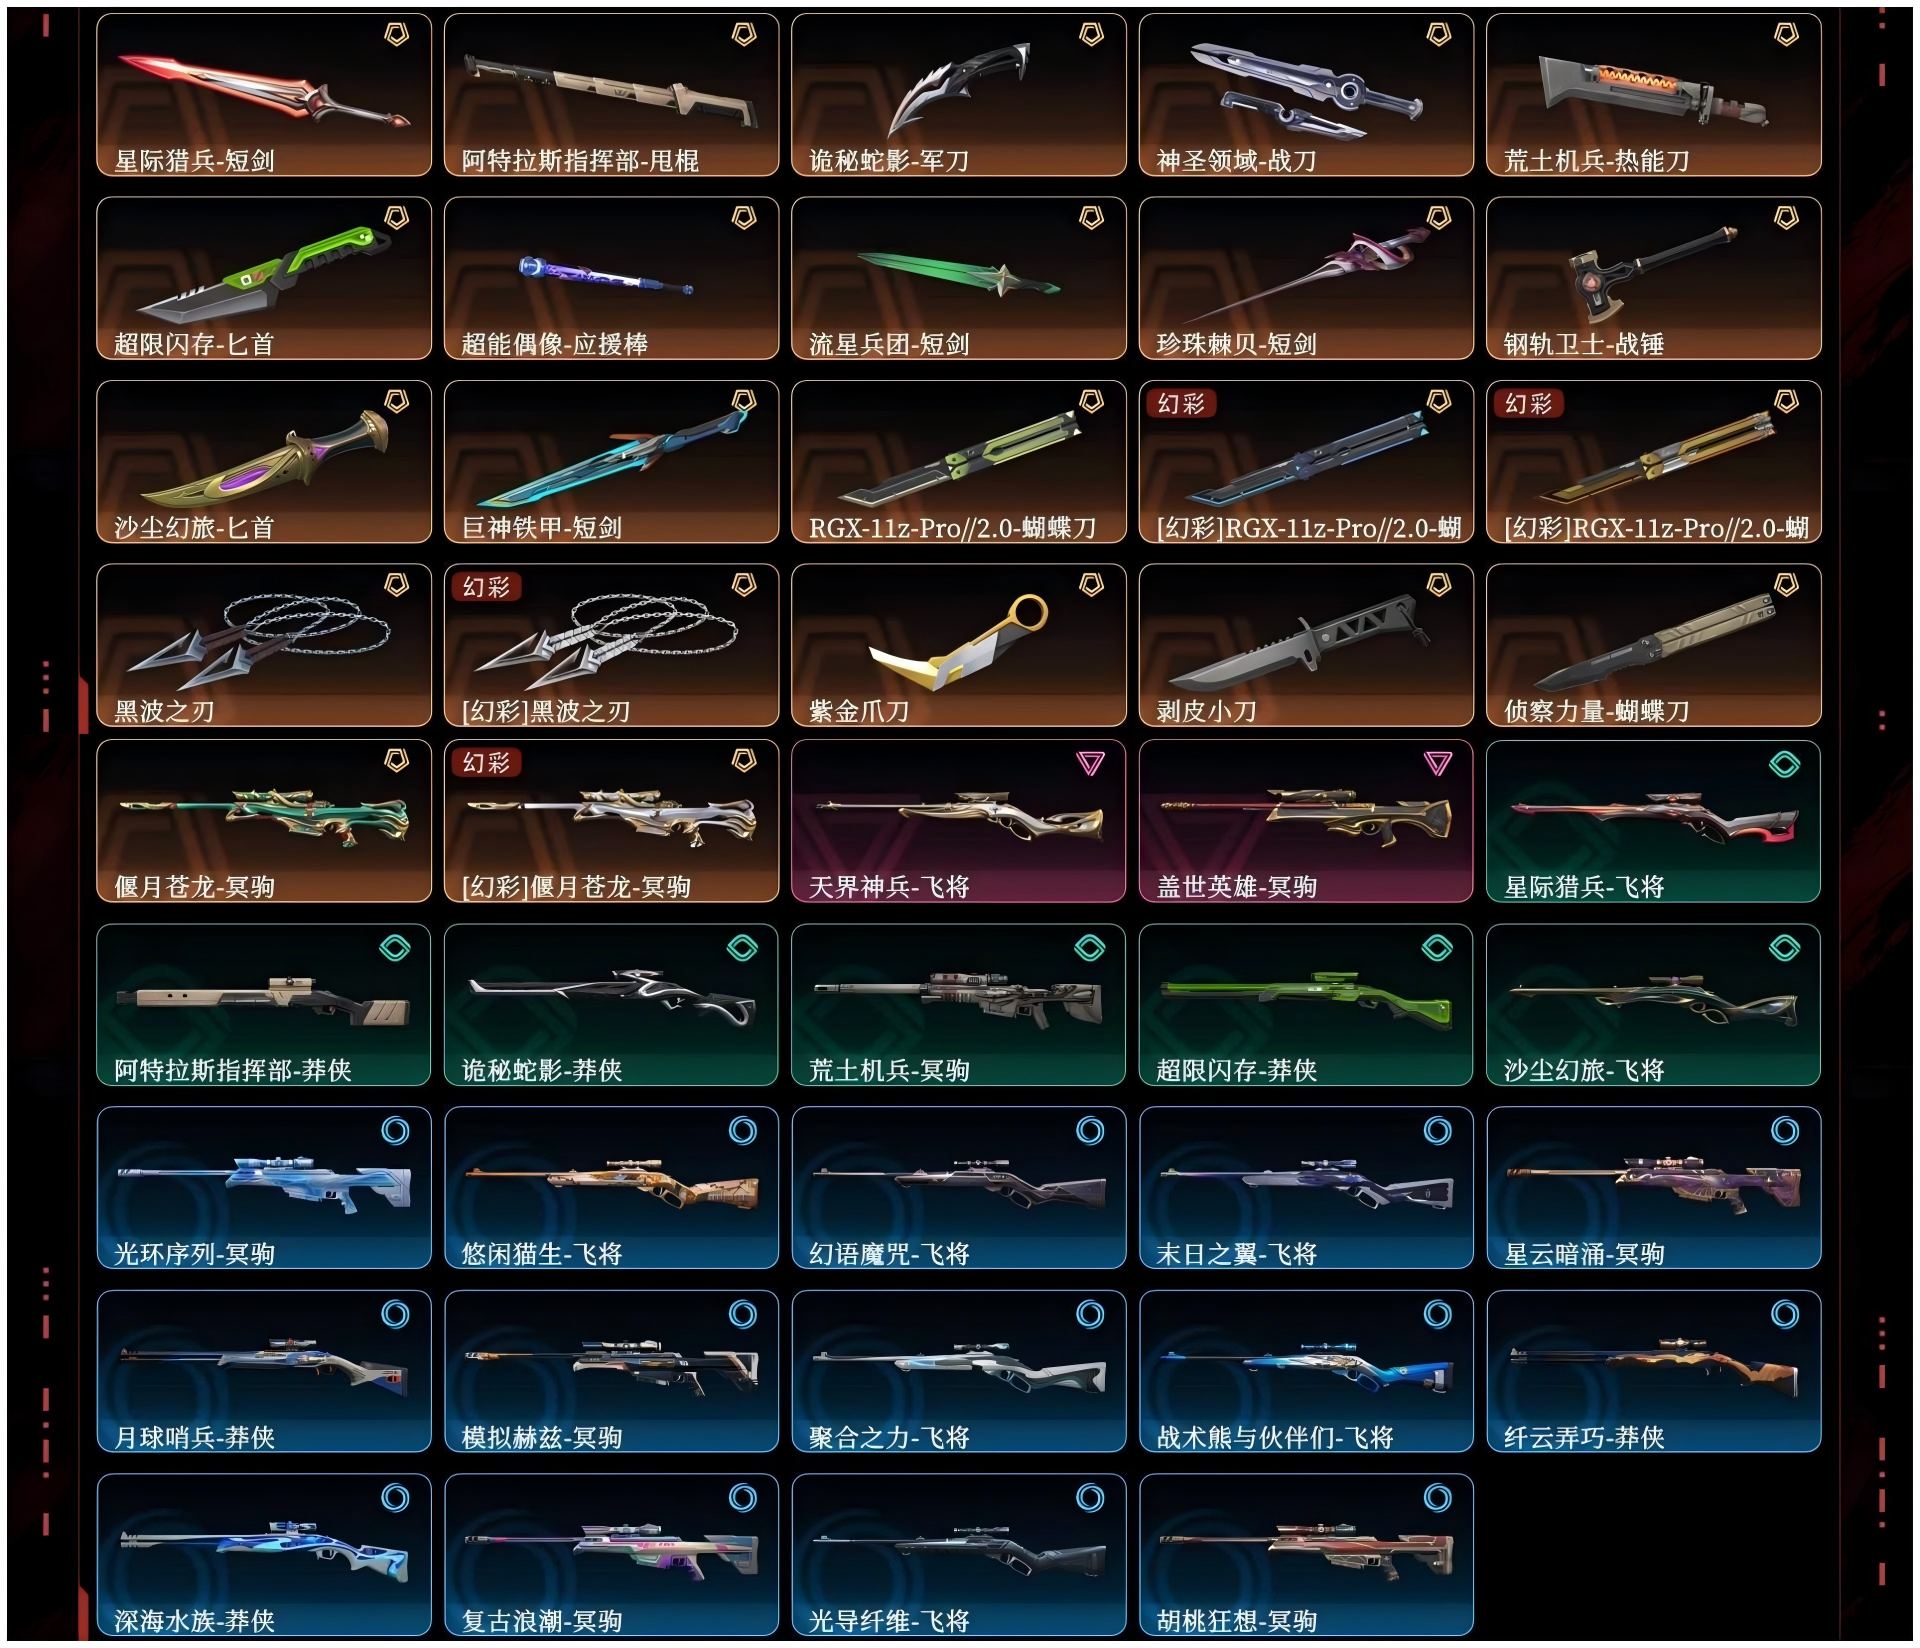The width and height of the screenshot is (1920, 1648).
Task: Select the 剥皮小刀 knife card
Action: [x=1306, y=645]
